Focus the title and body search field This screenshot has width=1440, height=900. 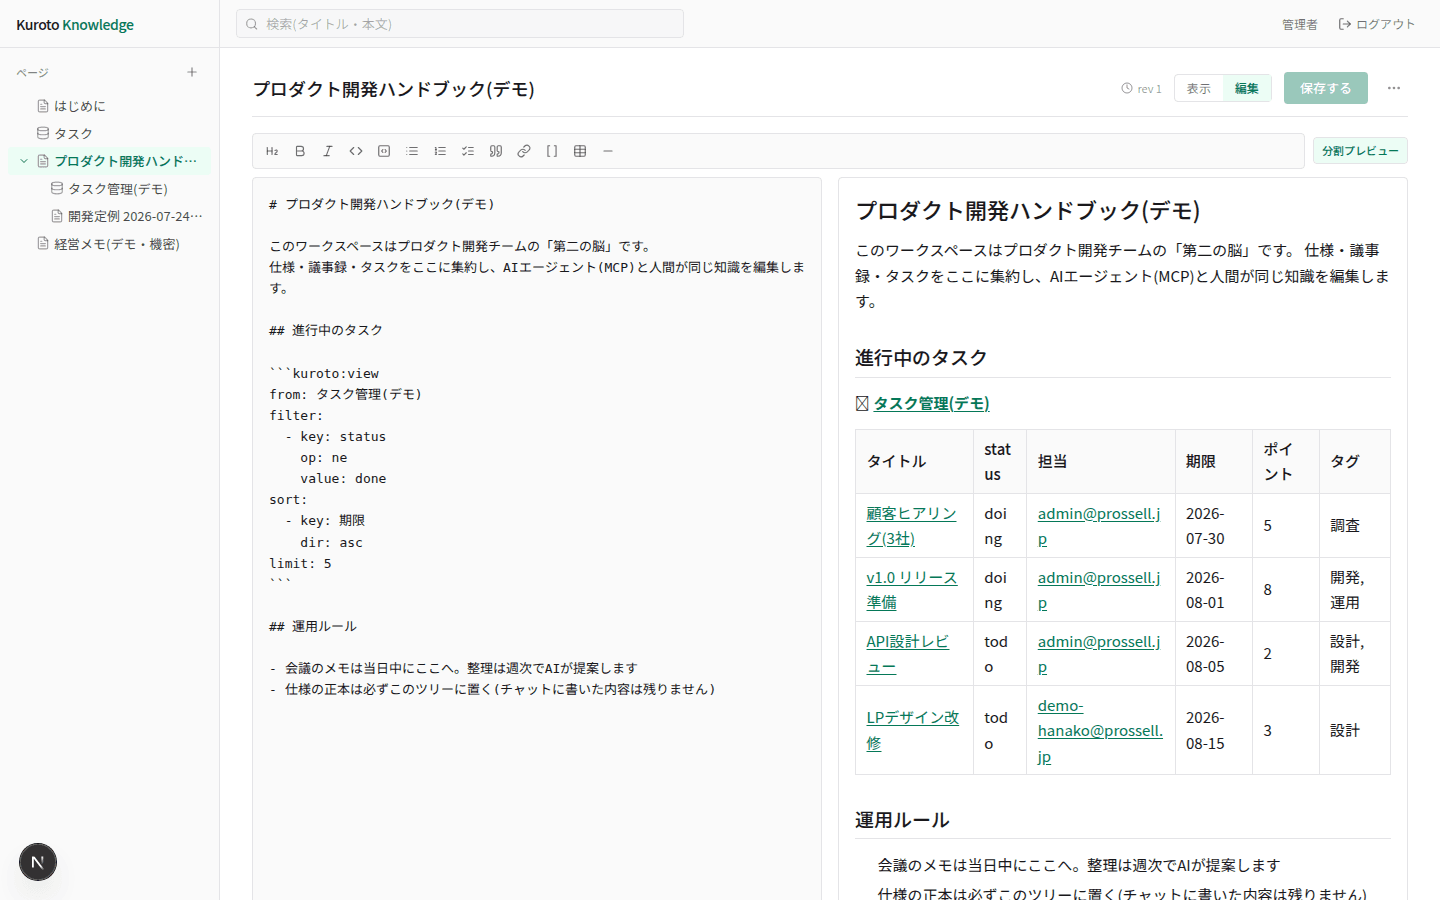click(x=460, y=24)
